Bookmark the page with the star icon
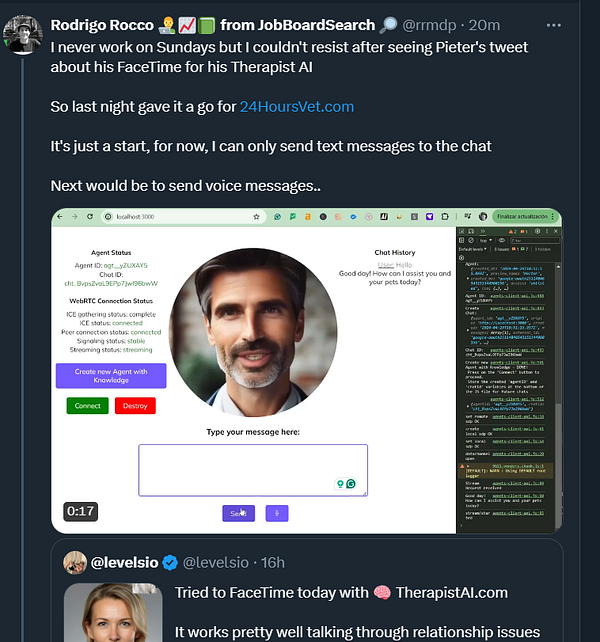The width and height of the screenshot is (600, 642). point(256,217)
